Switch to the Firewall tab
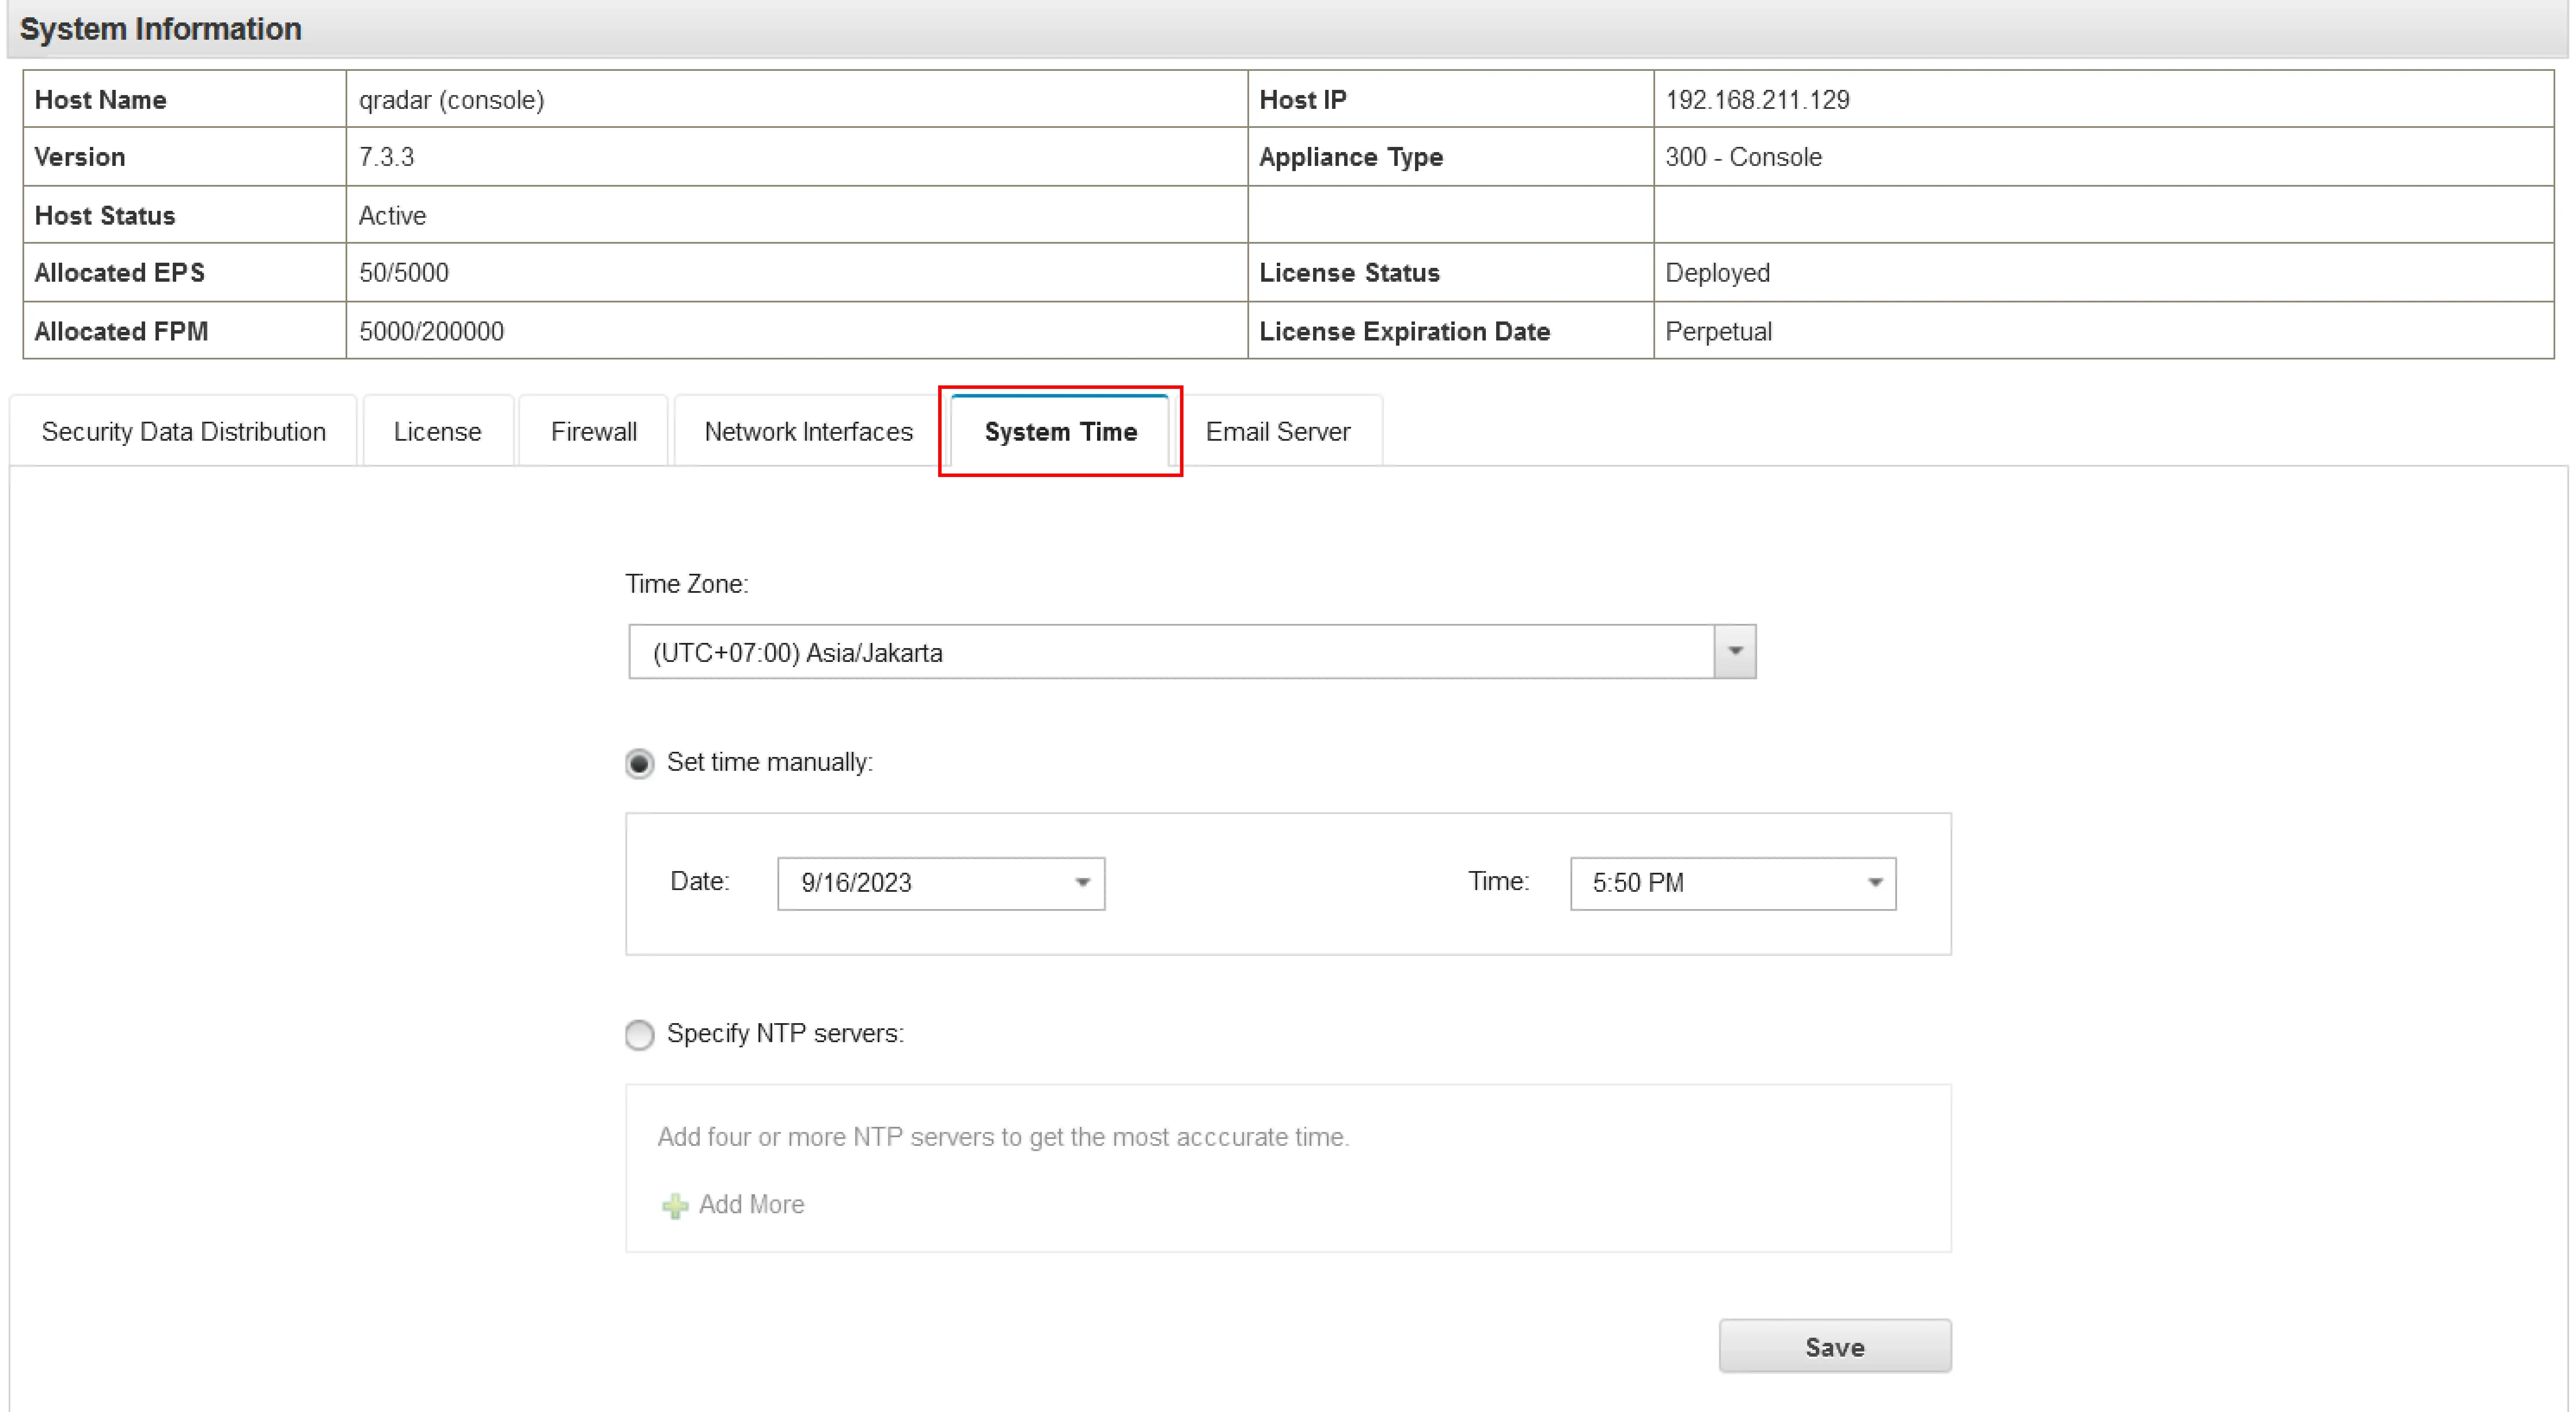Image resolution: width=2576 pixels, height=1412 pixels. coord(593,432)
